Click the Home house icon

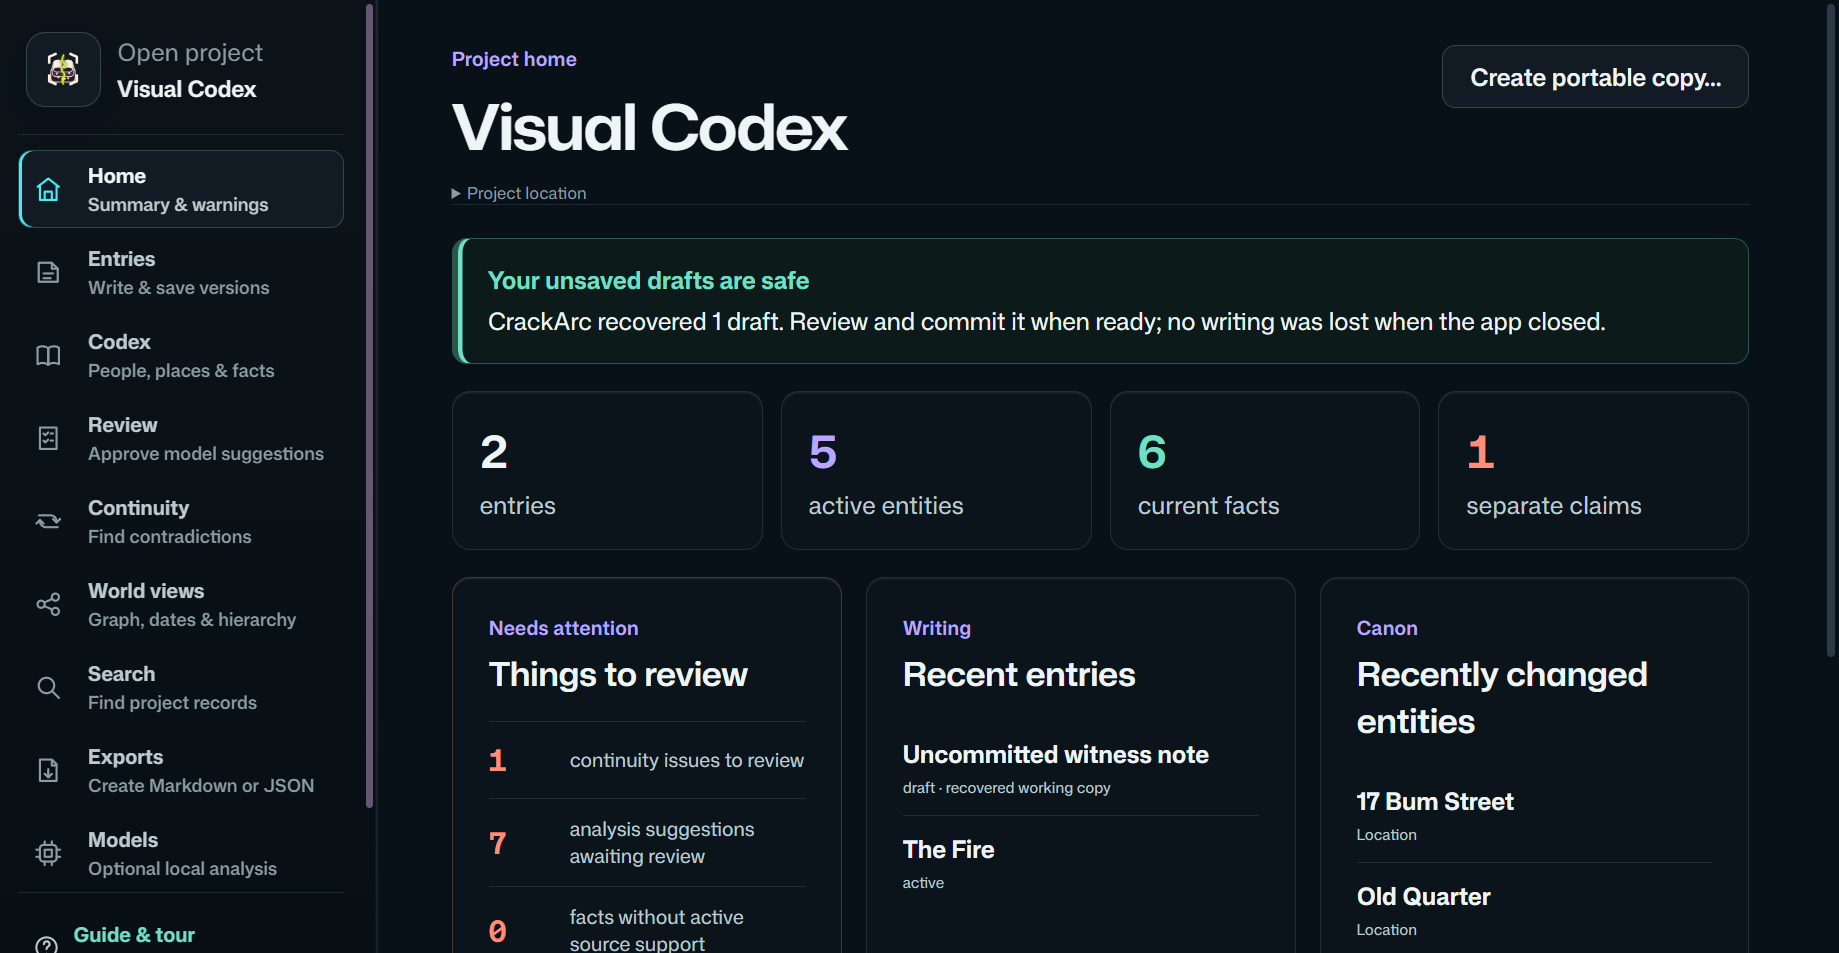pos(48,190)
